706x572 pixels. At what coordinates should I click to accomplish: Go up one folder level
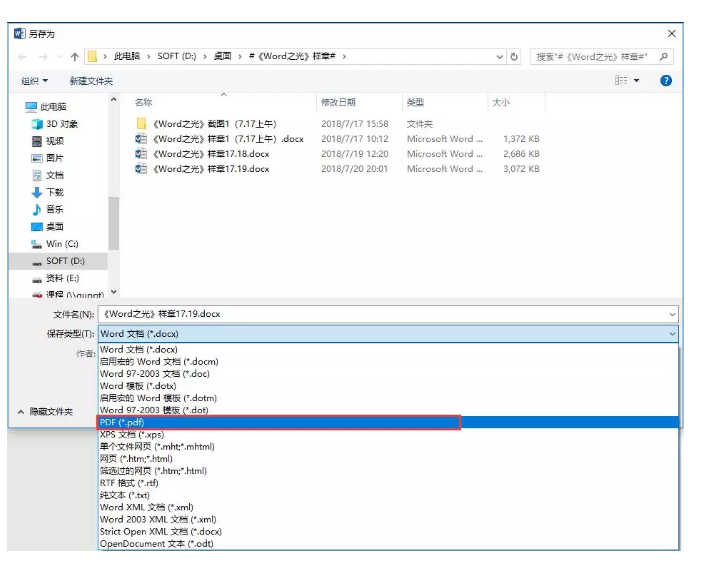pyautogui.click(x=75, y=57)
